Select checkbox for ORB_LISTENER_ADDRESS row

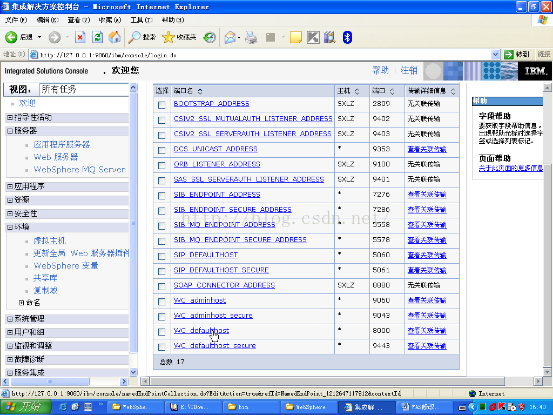click(x=162, y=165)
